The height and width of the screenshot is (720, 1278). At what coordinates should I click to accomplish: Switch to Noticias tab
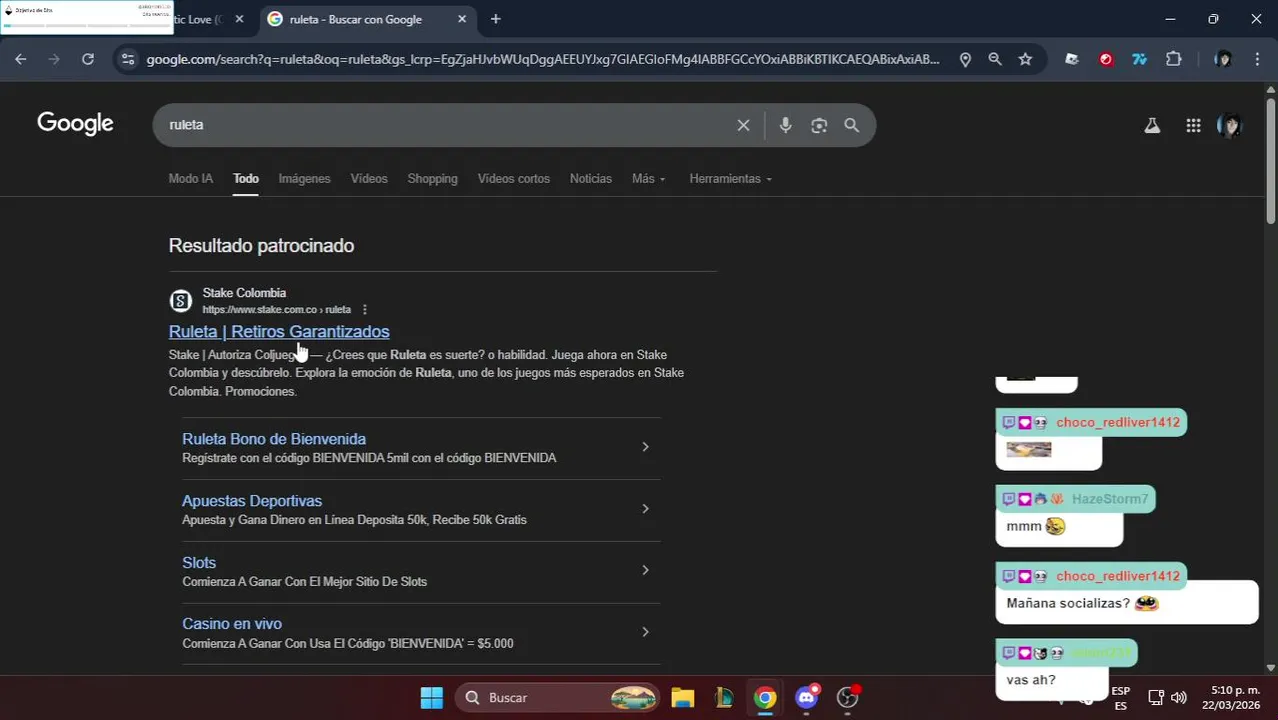591,179
